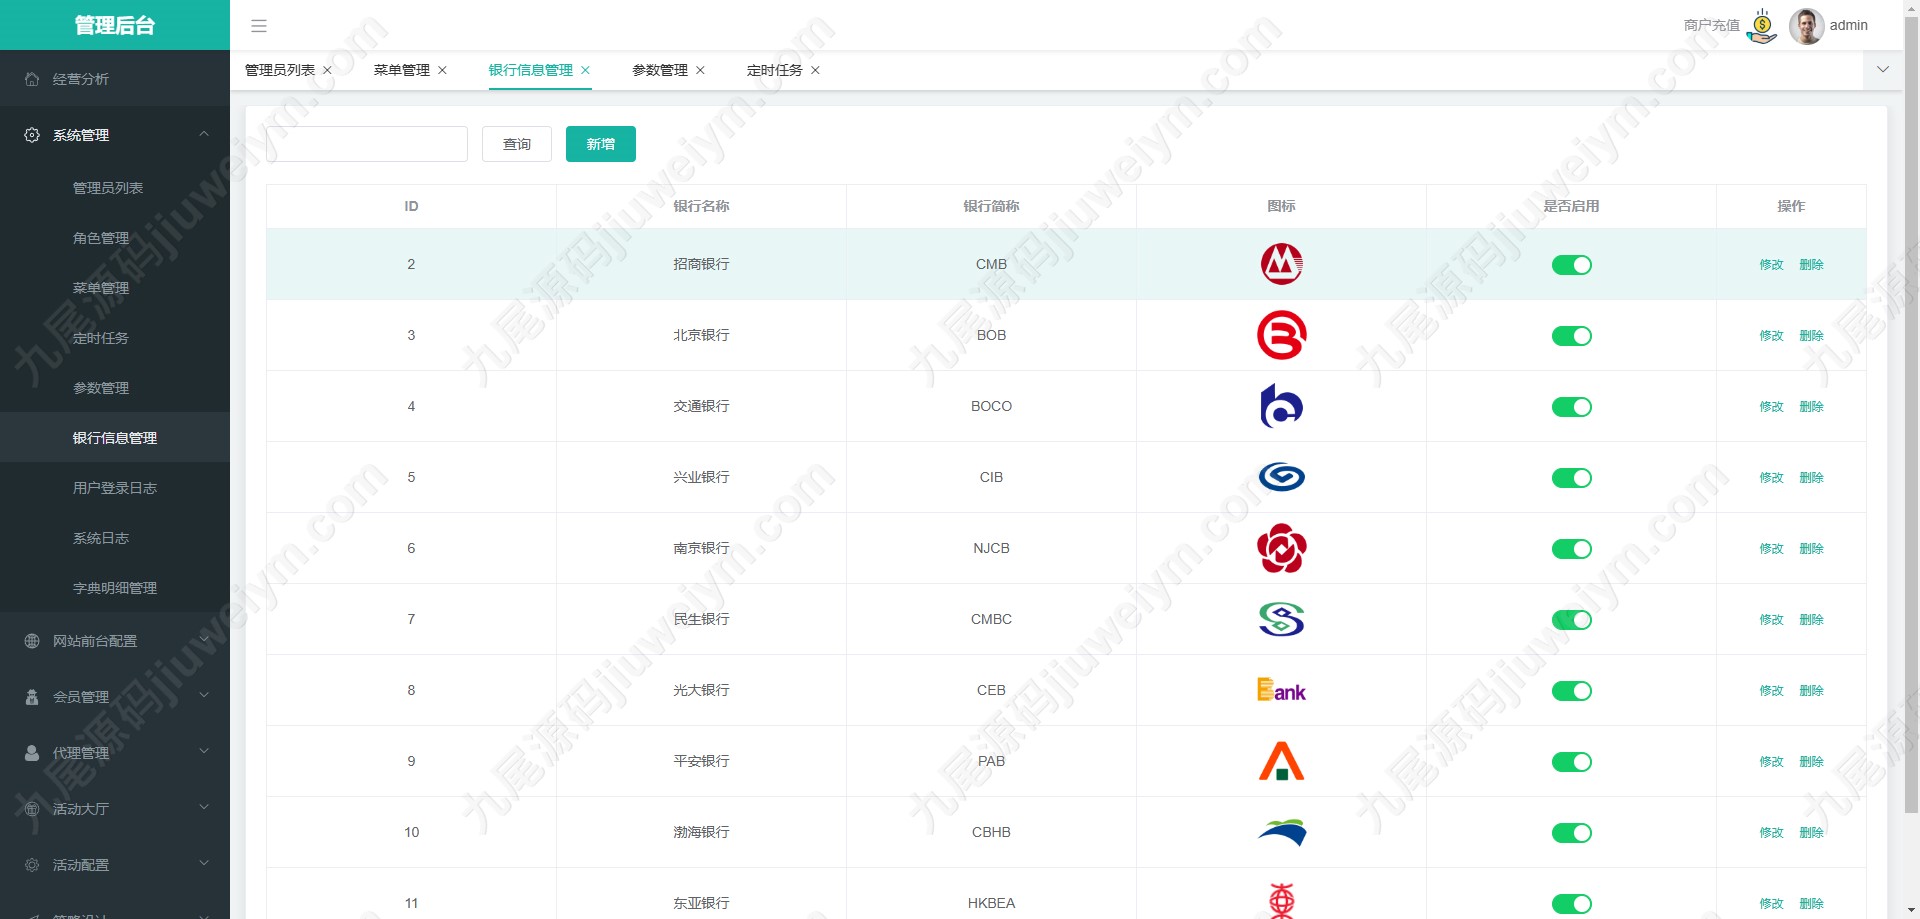The image size is (1920, 919).
Task: Click 修改 link for 交通银行
Action: tap(1771, 407)
